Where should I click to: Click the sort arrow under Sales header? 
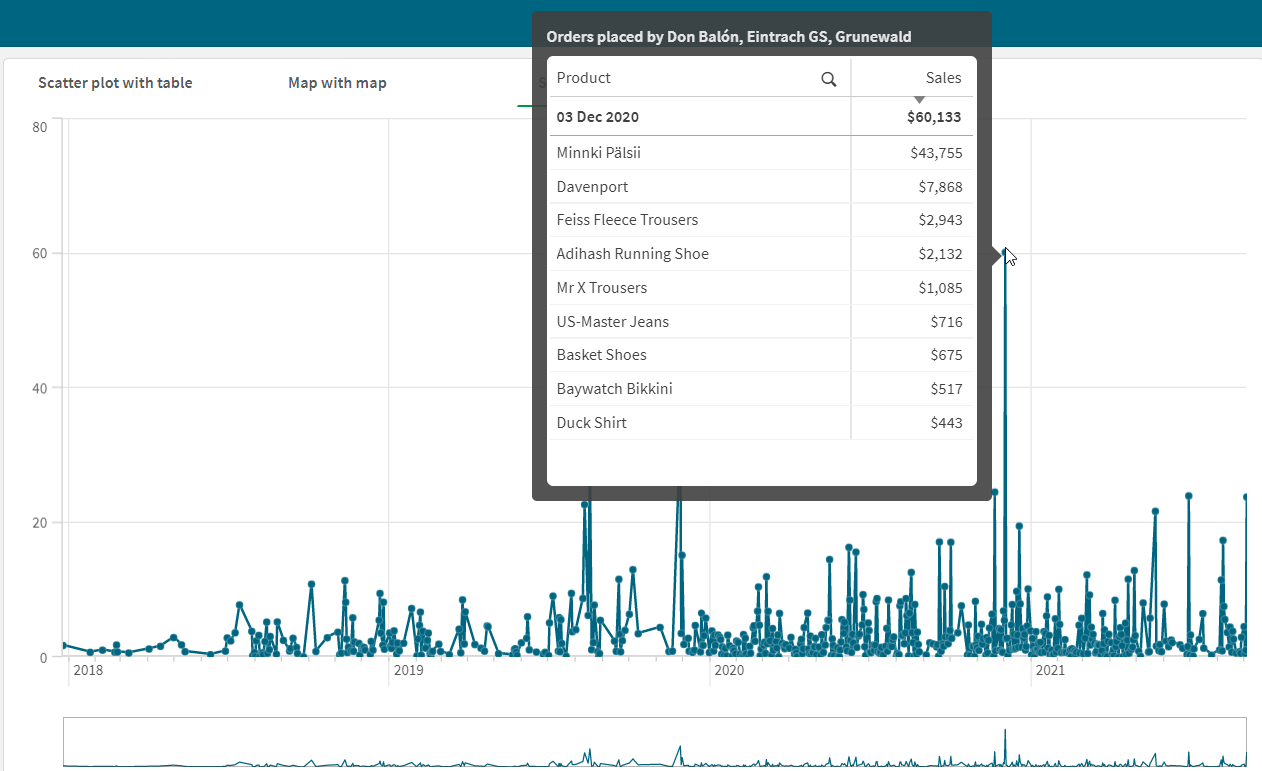click(919, 99)
